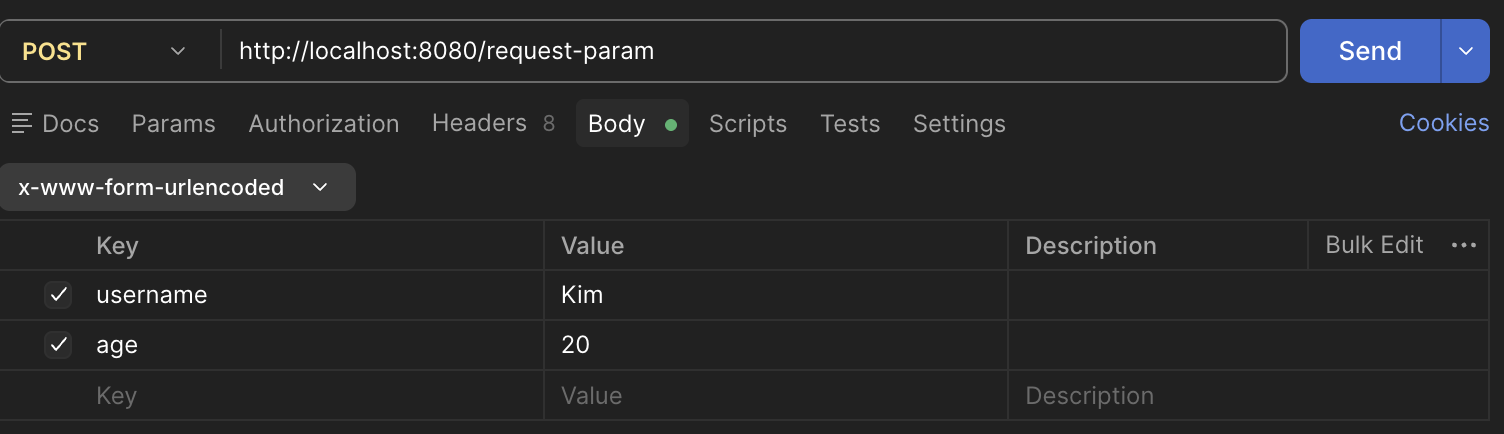Open the Settings tab
This screenshot has height=434, width=1504.
[959, 124]
